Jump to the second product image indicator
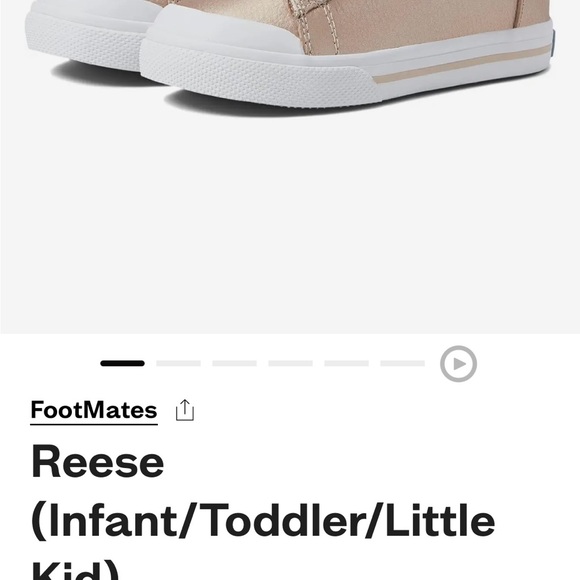Image resolution: width=580 pixels, height=580 pixels. click(178, 363)
